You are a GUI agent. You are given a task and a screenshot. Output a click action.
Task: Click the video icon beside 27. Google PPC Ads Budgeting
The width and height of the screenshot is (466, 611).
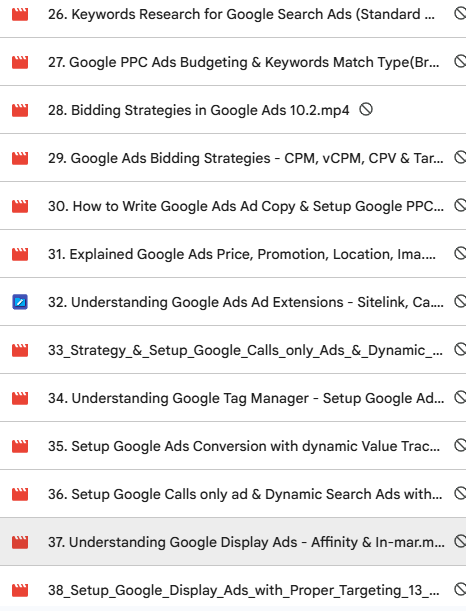coord(20,62)
